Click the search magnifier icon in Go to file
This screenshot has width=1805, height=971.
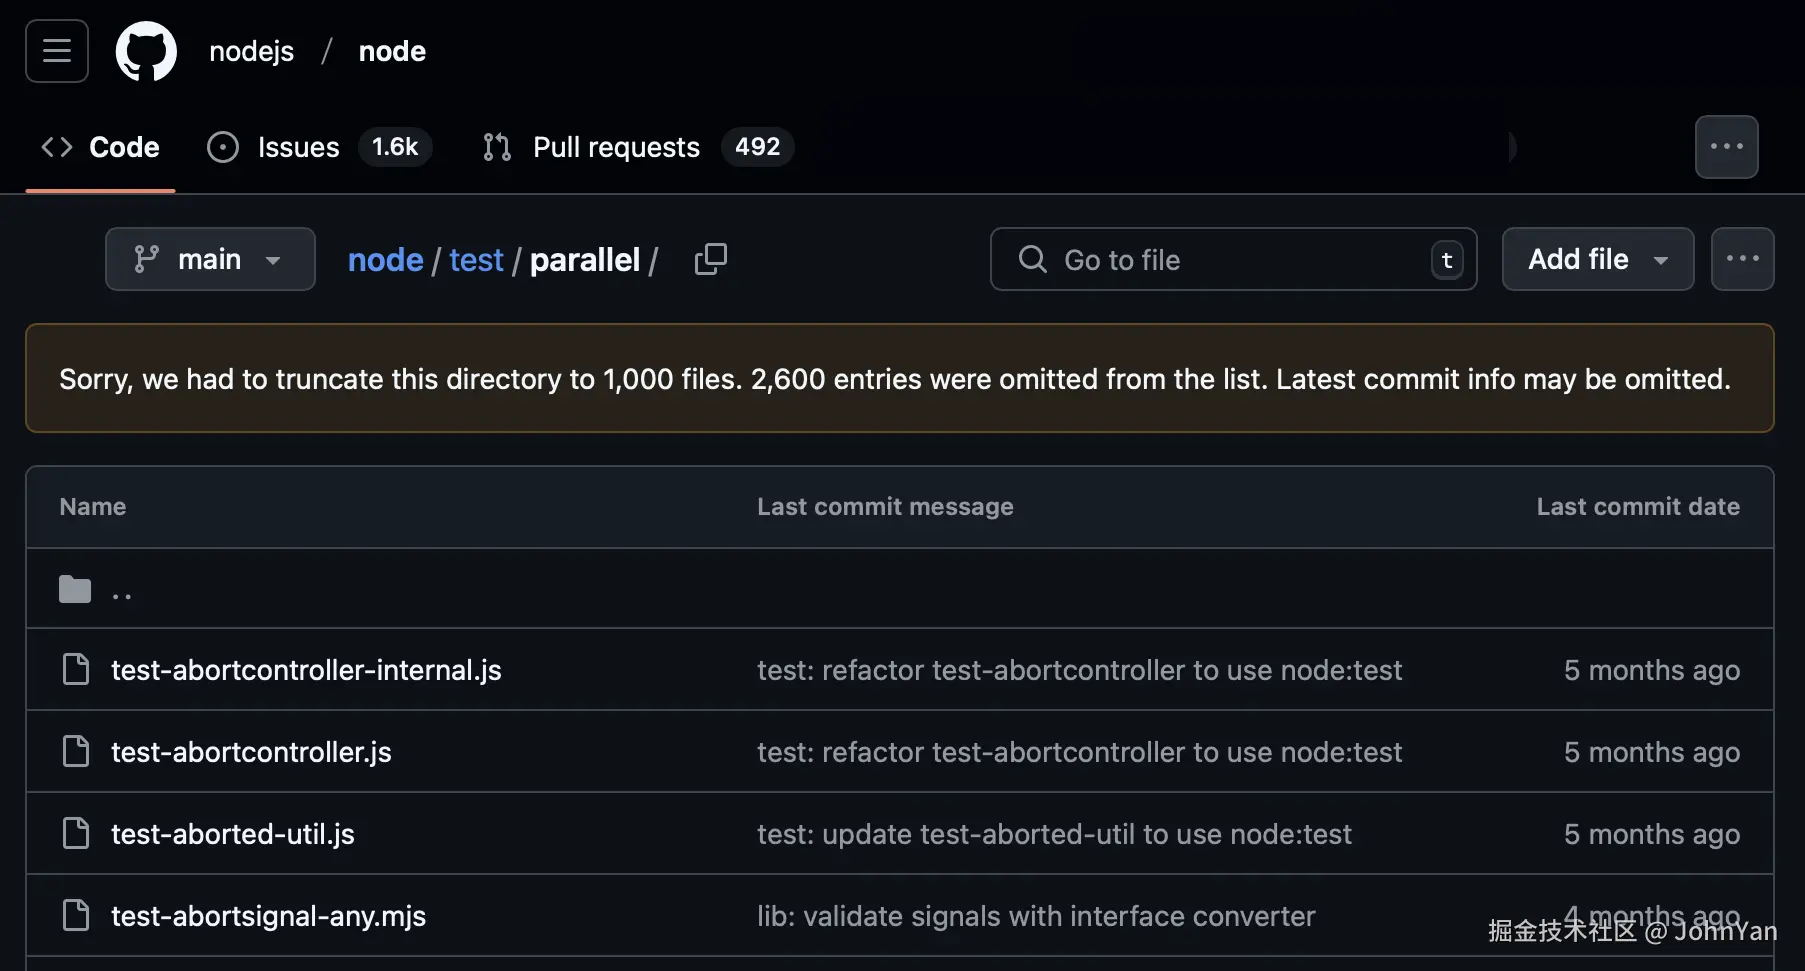click(x=1032, y=259)
